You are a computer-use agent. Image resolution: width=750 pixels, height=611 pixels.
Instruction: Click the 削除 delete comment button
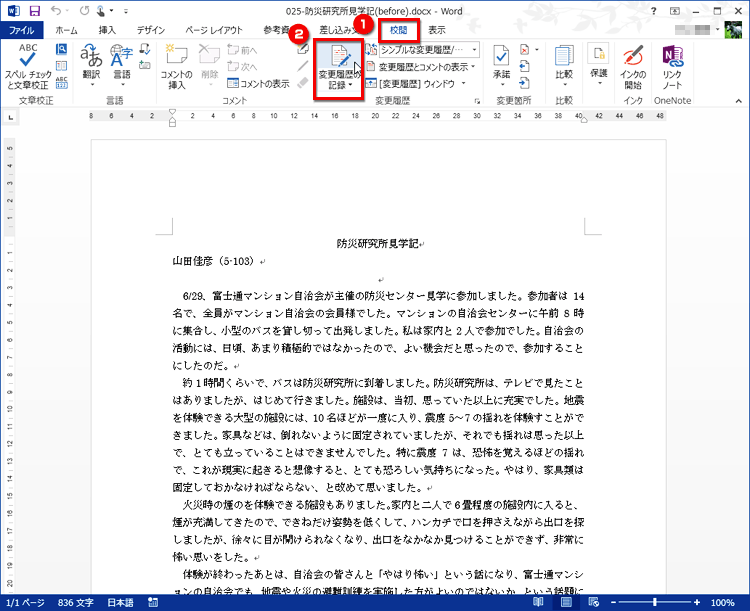209,66
